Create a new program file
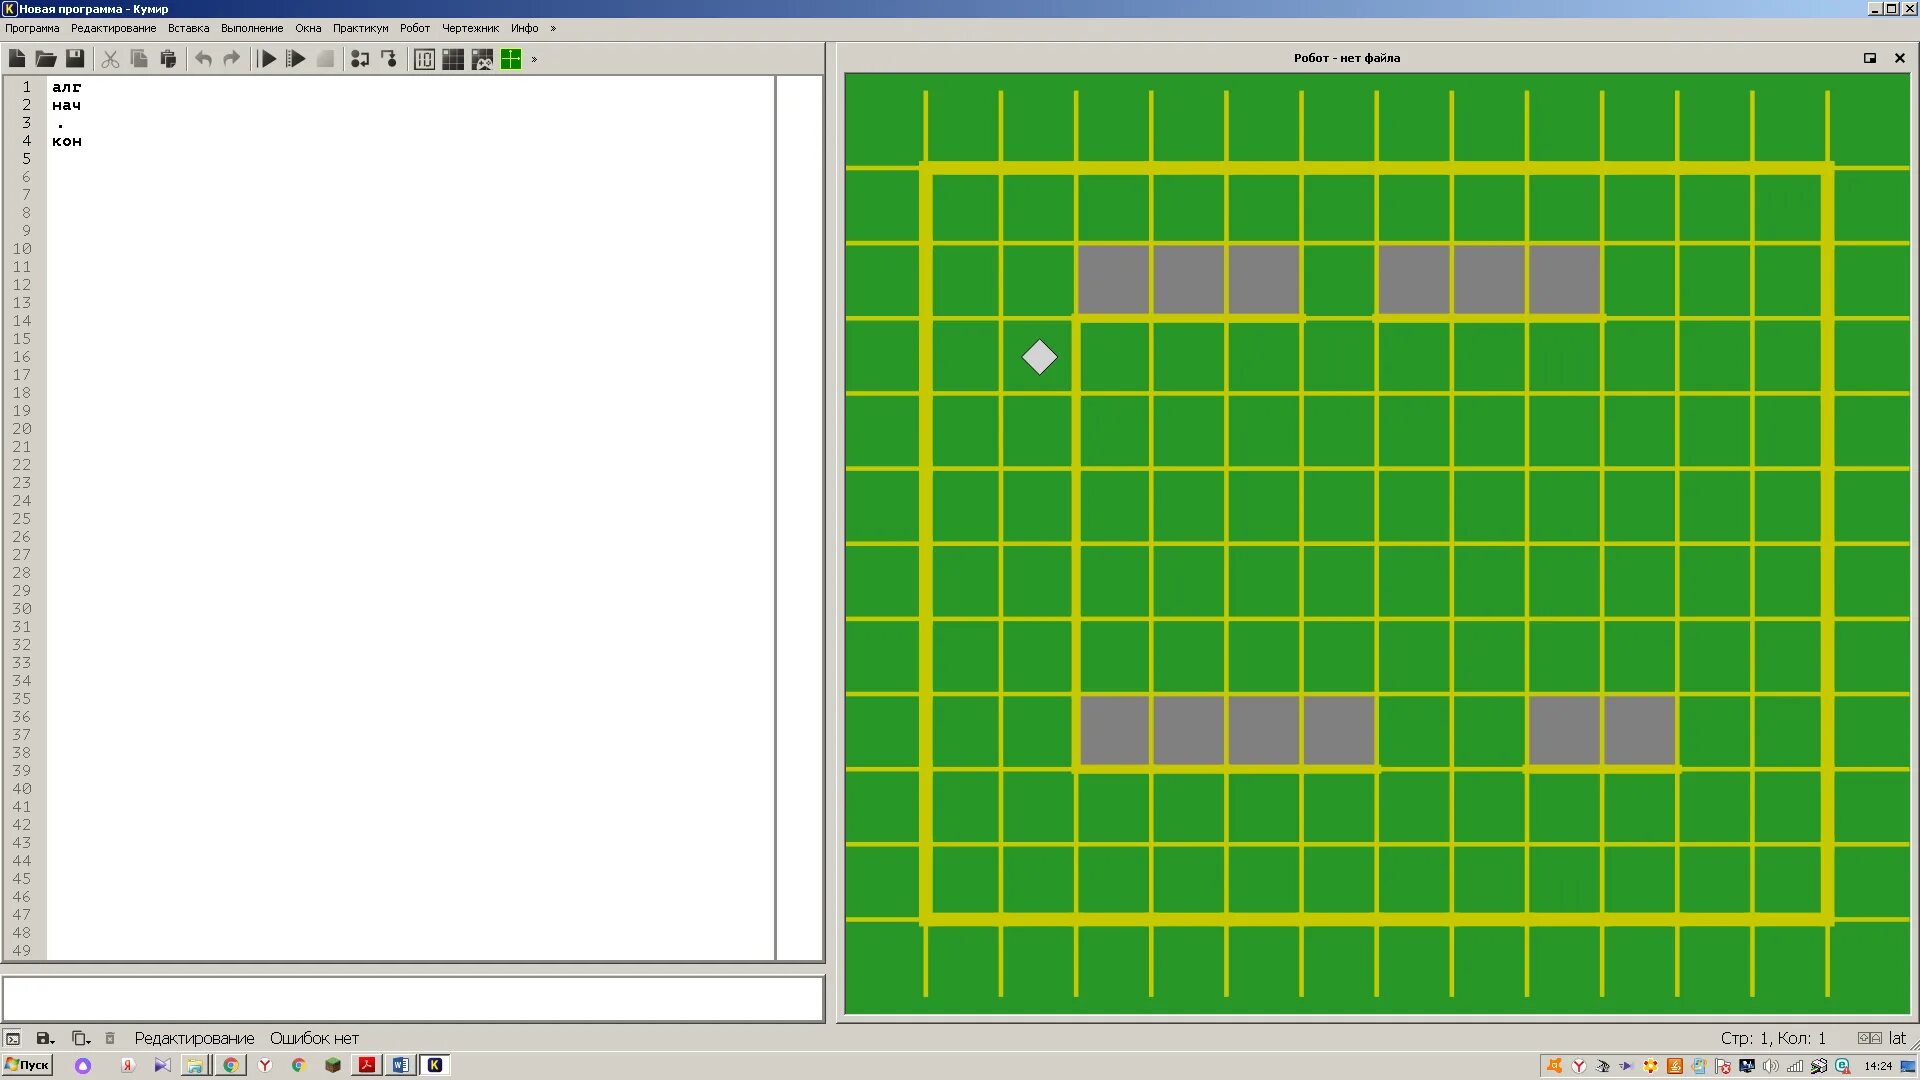 click(x=17, y=59)
